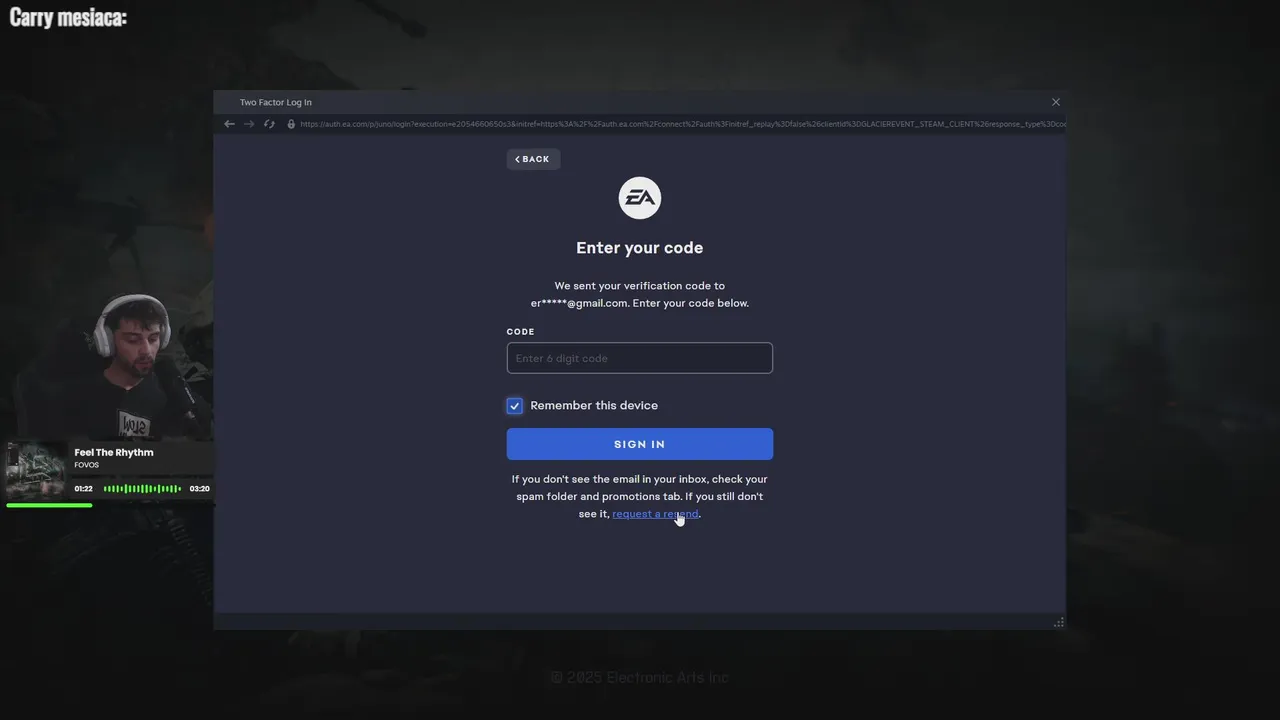Reload the login page
This screenshot has height=720, width=1280.
[x=269, y=124]
